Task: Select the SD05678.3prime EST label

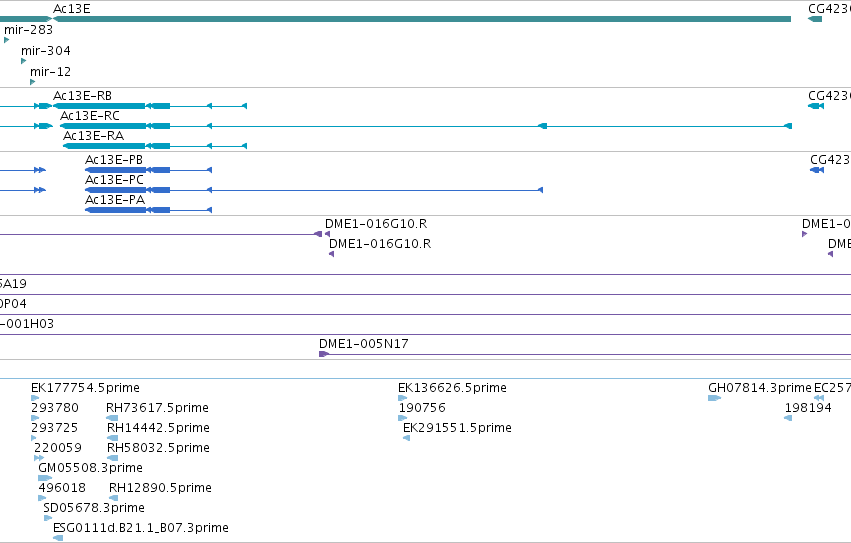Action: (94, 508)
